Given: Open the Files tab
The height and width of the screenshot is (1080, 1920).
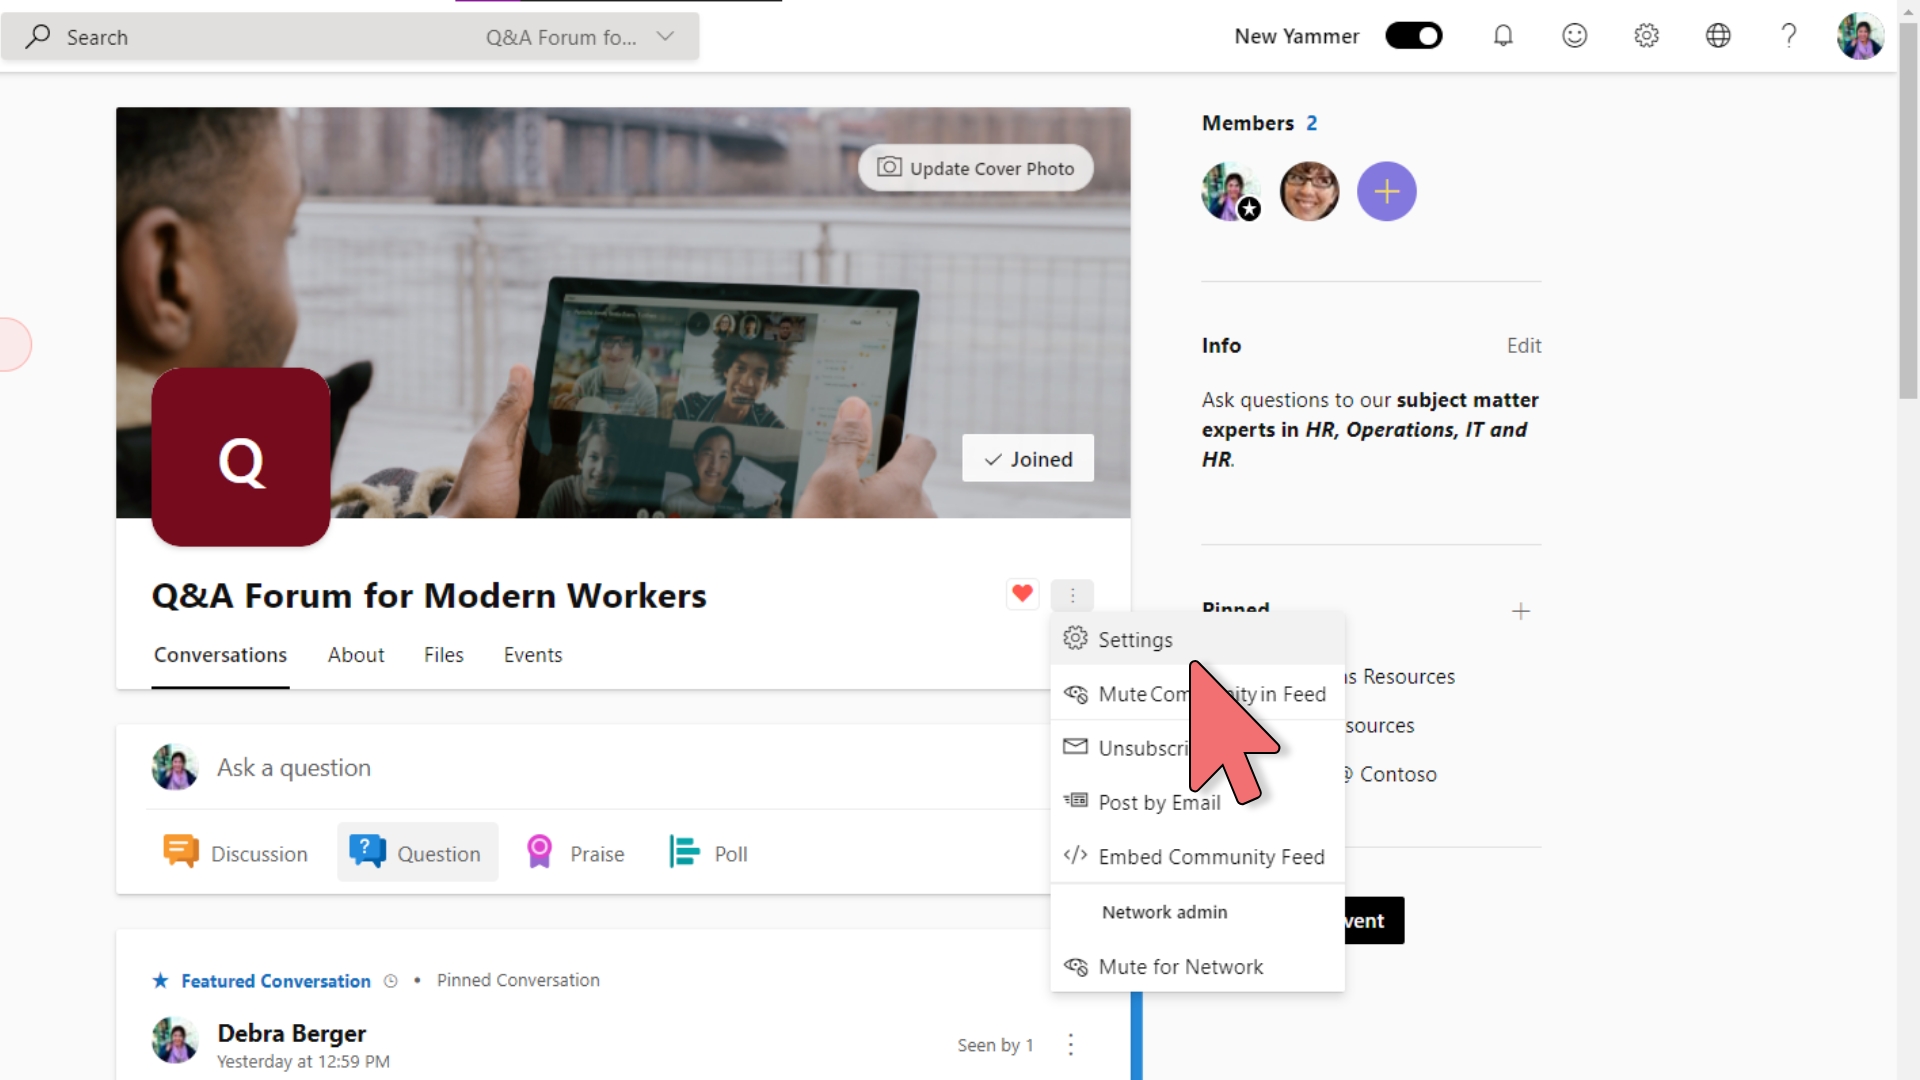Looking at the screenshot, I should 443,655.
